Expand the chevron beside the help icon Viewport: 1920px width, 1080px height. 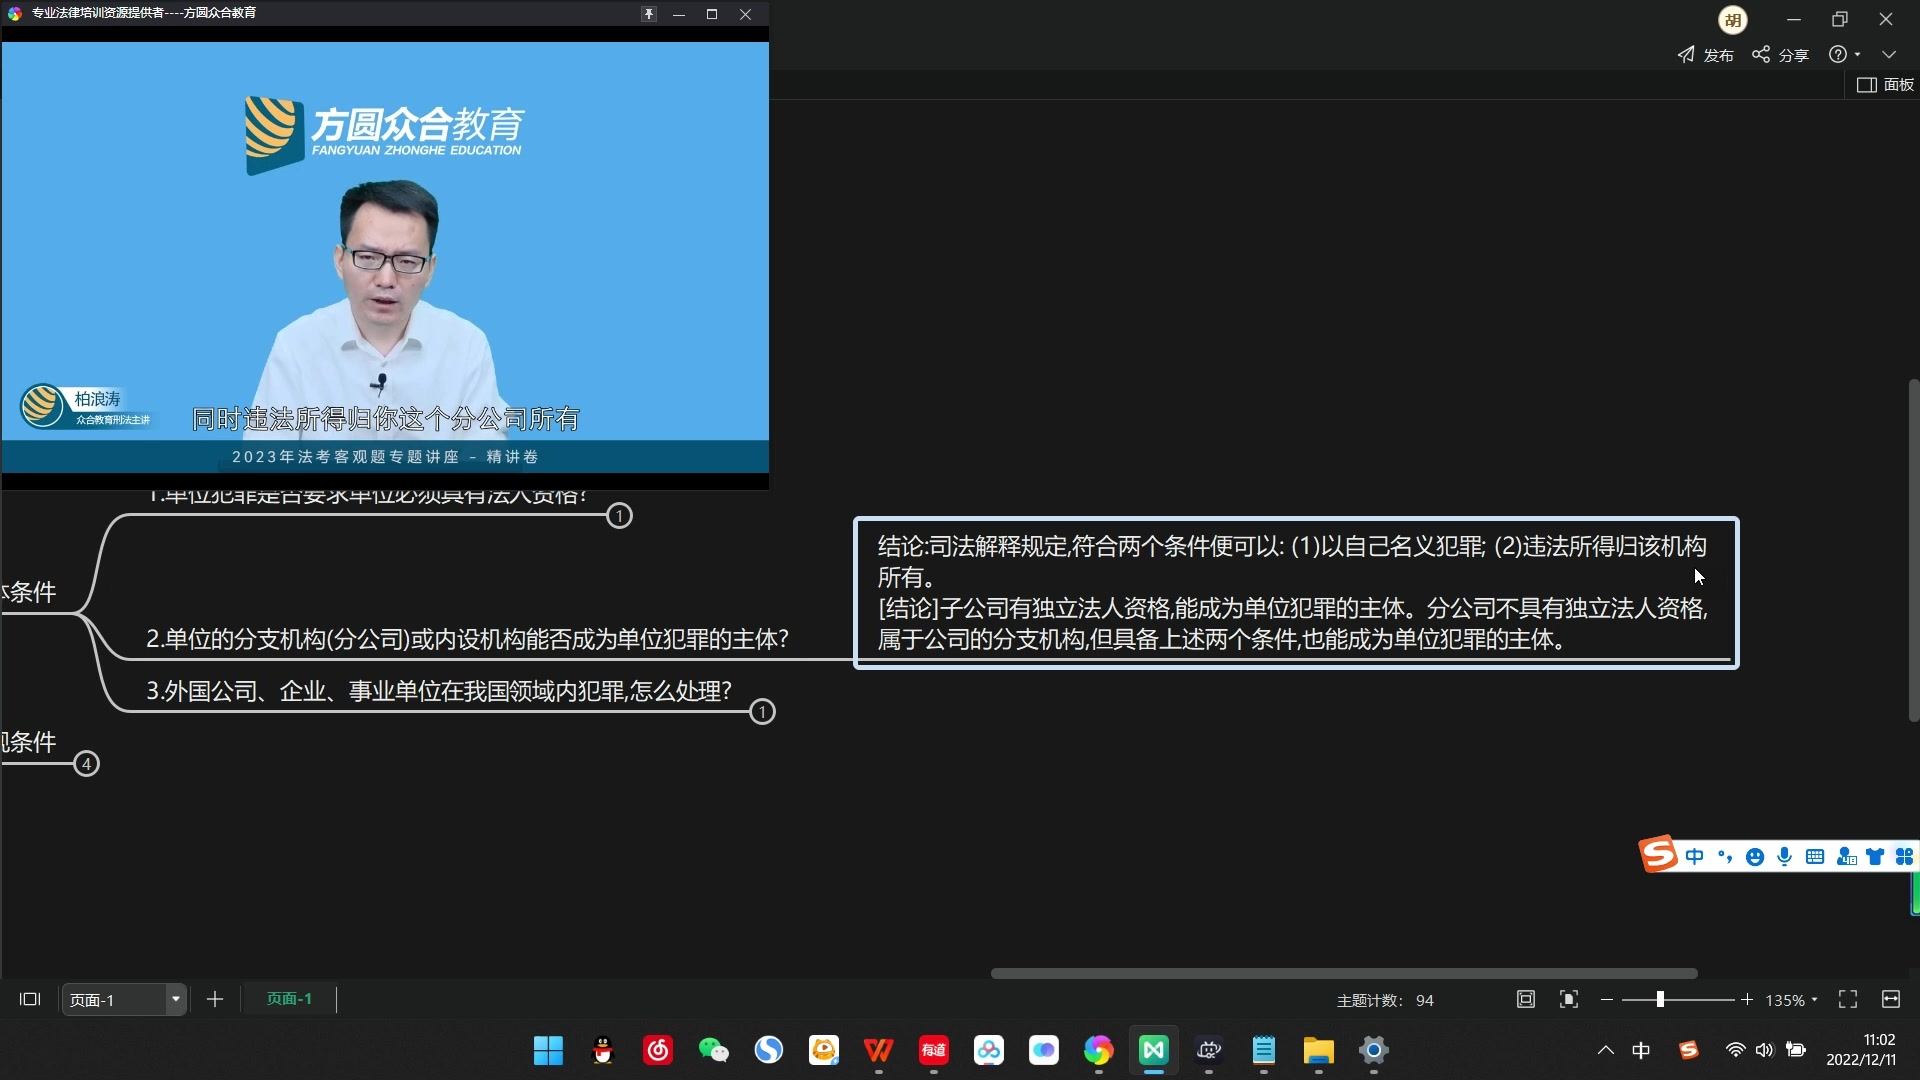point(1859,54)
